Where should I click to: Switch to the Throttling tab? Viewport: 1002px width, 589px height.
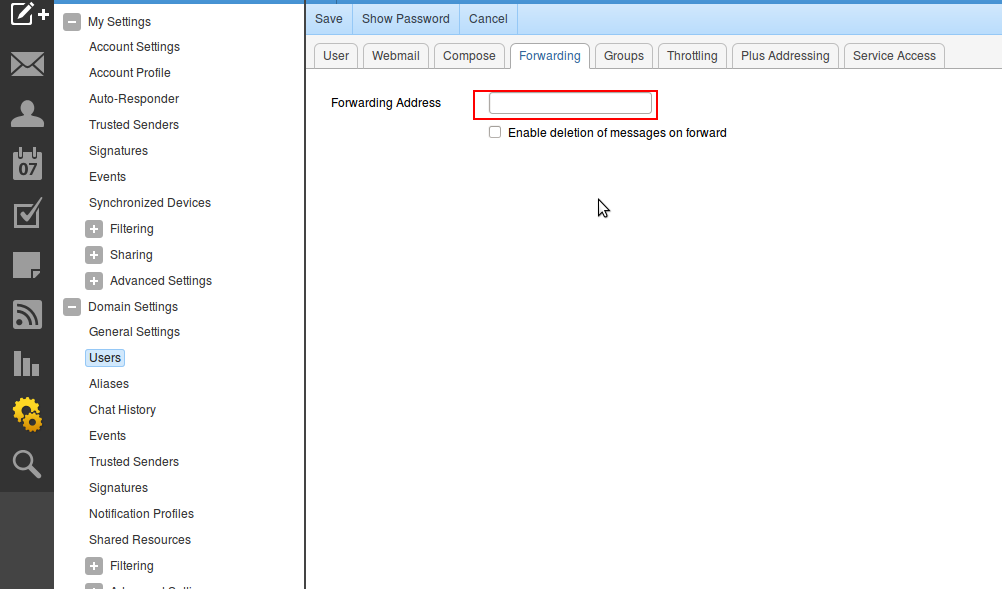692,56
